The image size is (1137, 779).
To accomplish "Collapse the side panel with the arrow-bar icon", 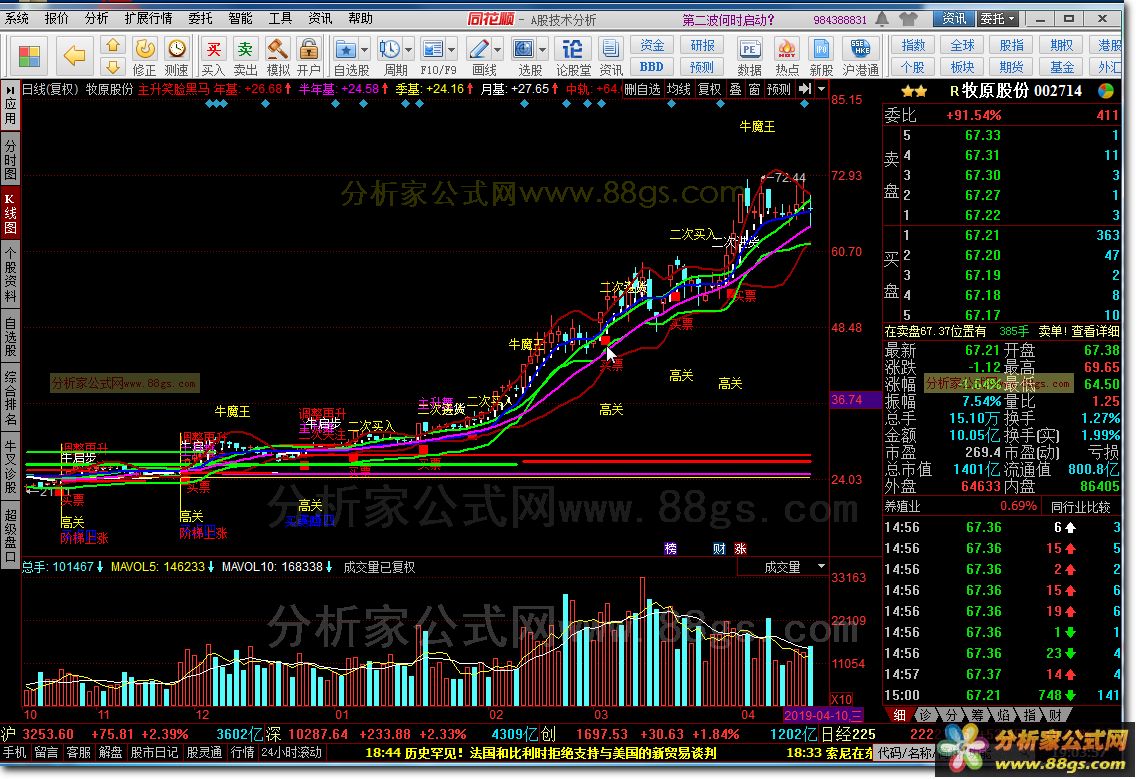I will tap(805, 89).
